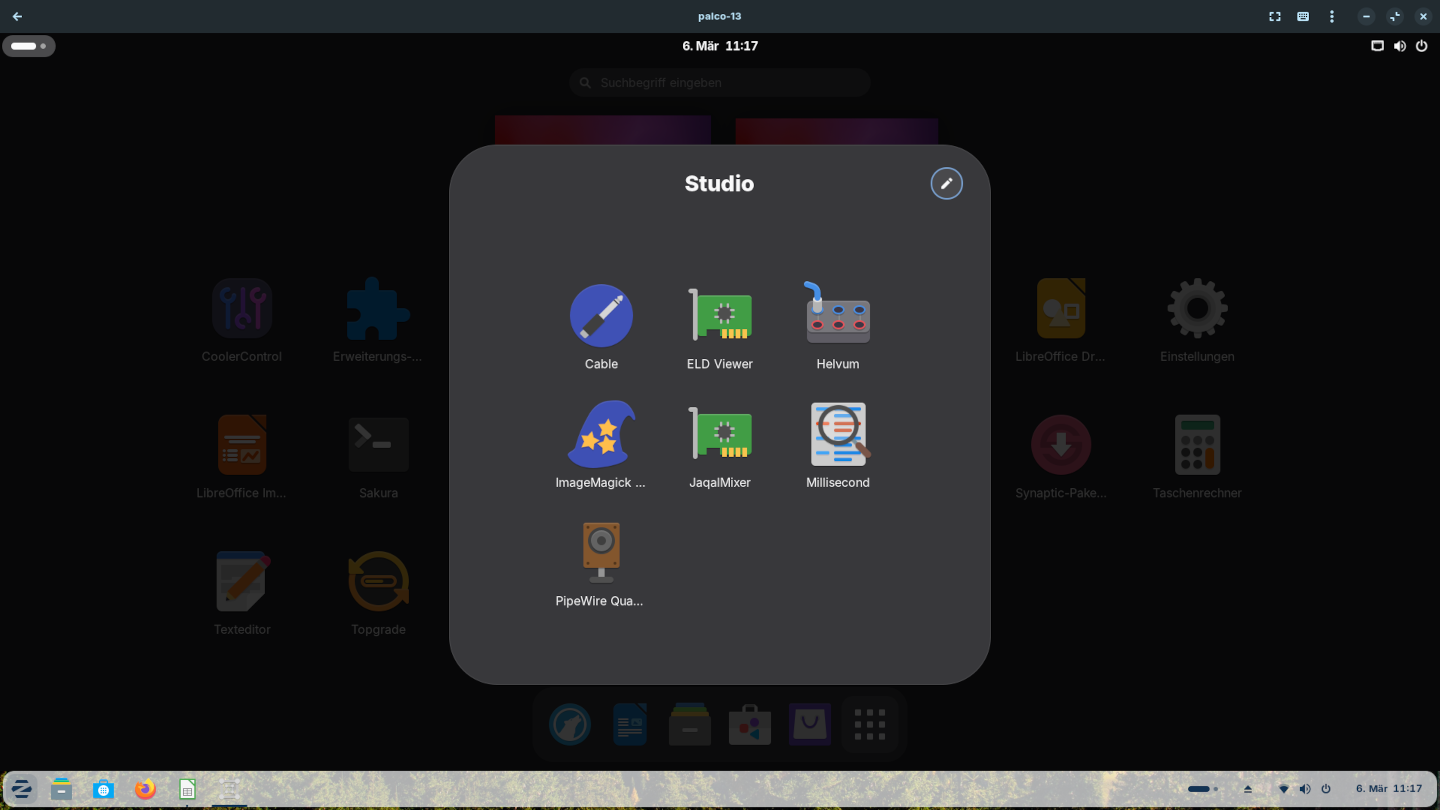Open the Millisecond app
1440x810 pixels.
(838, 435)
